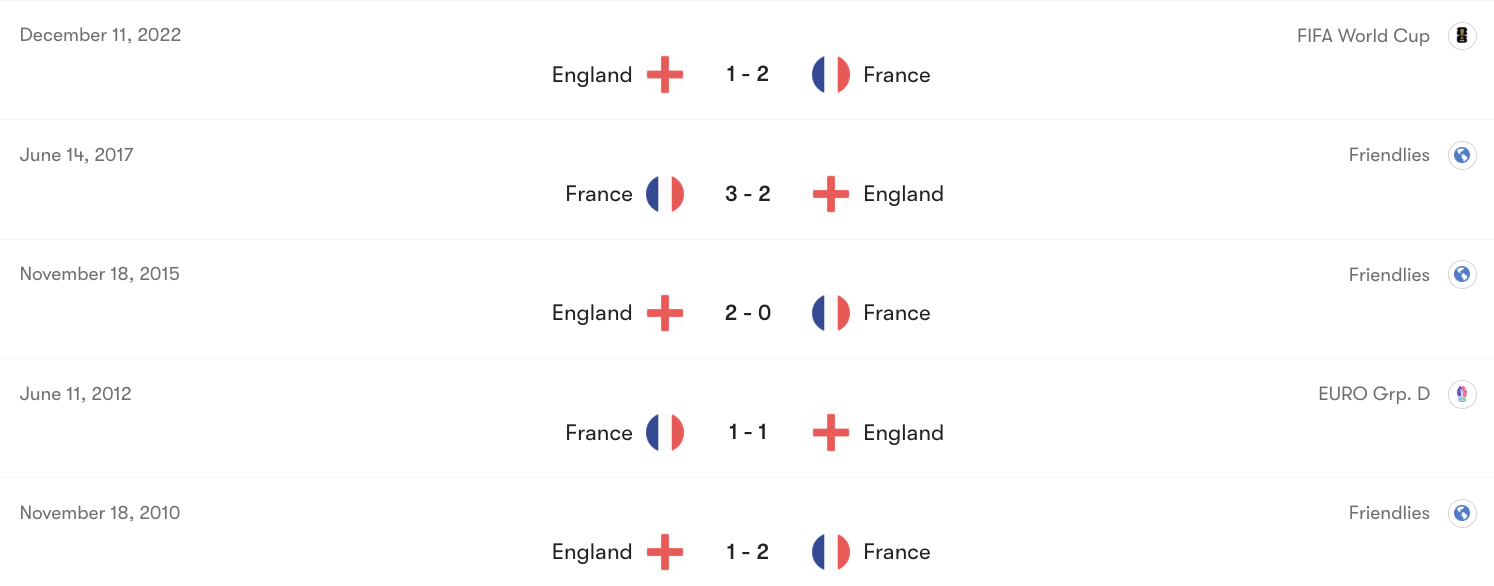This screenshot has height=586, width=1494.
Task: Click the November 18, 2010 date label
Action: click(100, 513)
